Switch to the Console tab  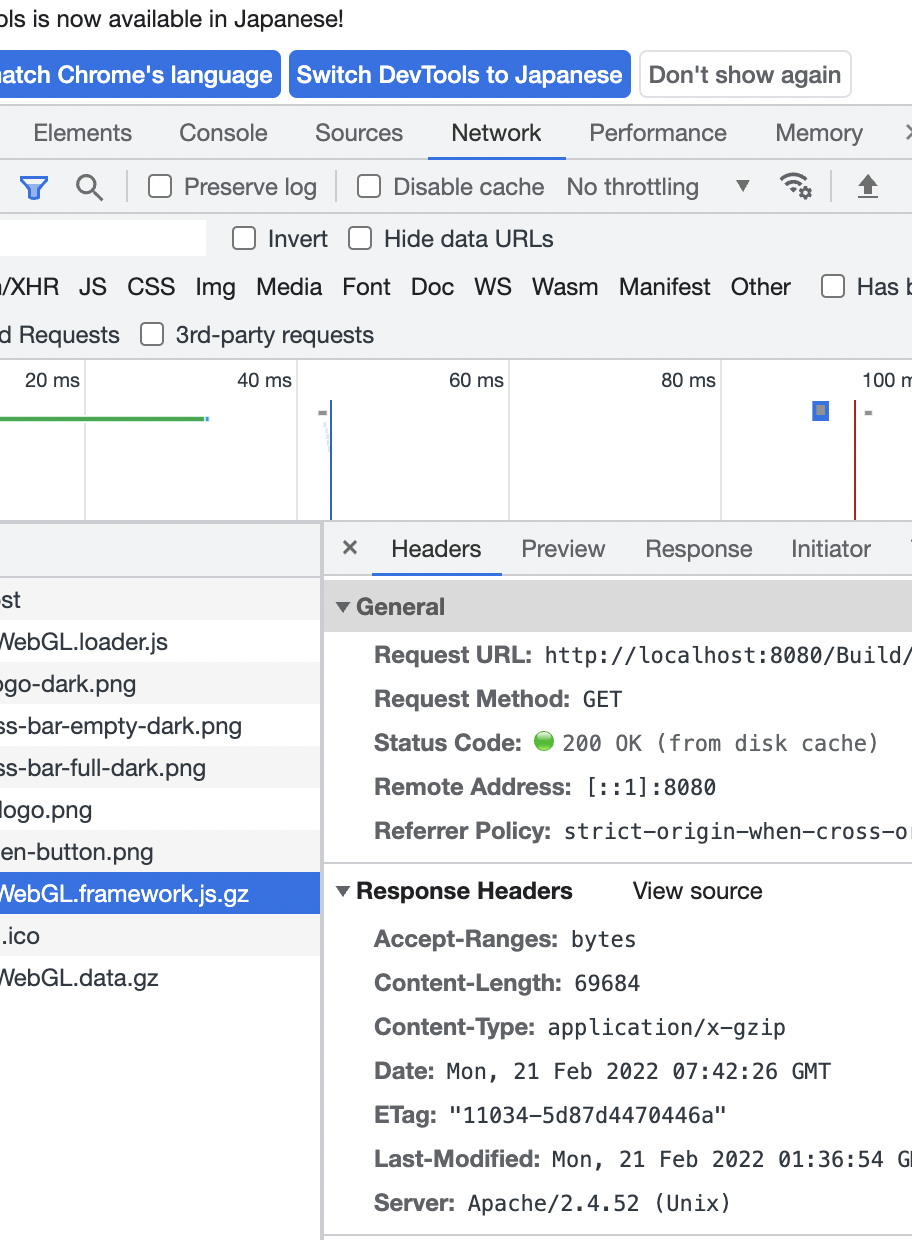pos(223,133)
